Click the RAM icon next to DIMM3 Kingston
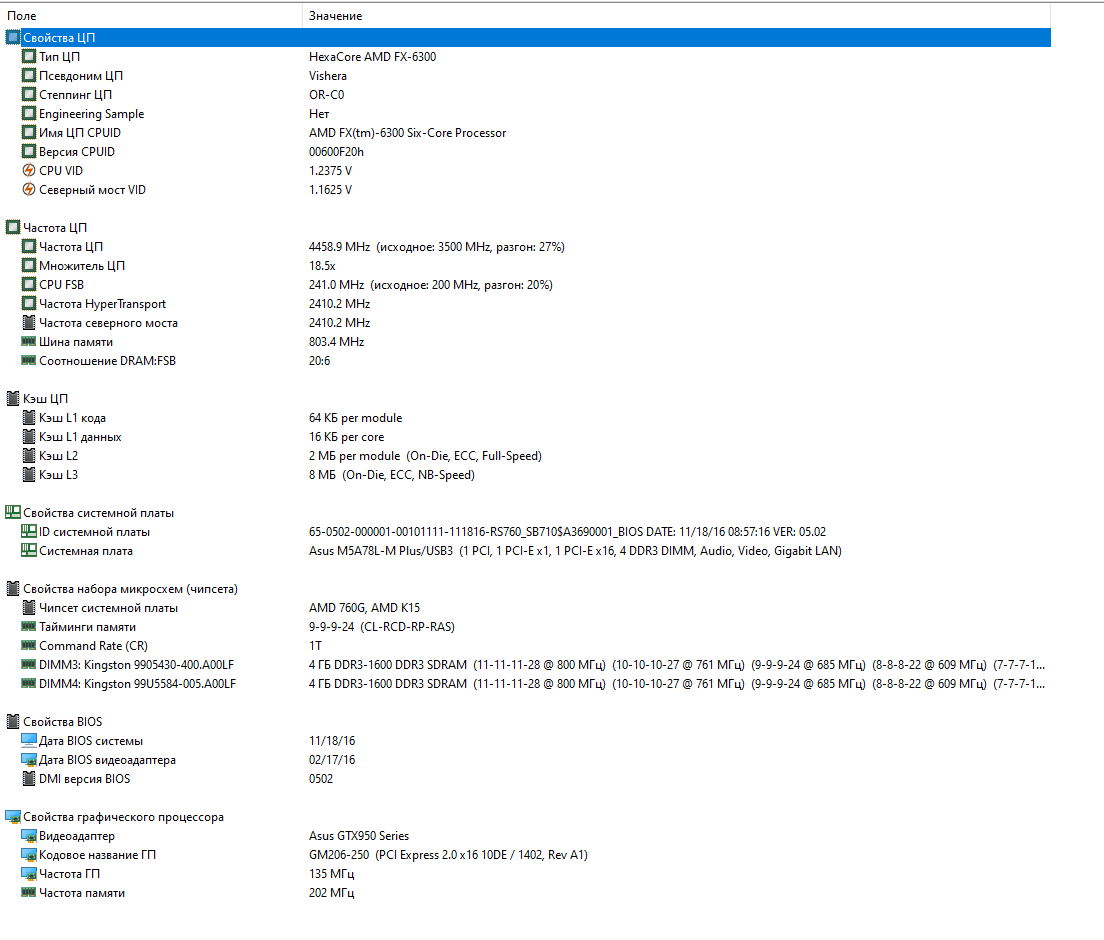 29,665
